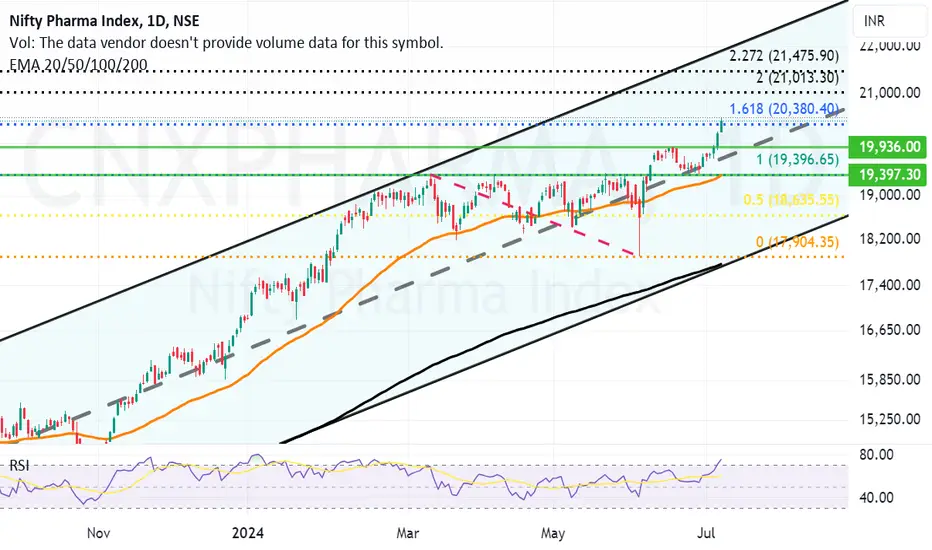932x550 pixels.
Task: Click the RSI 80.00 scale value
Action: click(876, 455)
